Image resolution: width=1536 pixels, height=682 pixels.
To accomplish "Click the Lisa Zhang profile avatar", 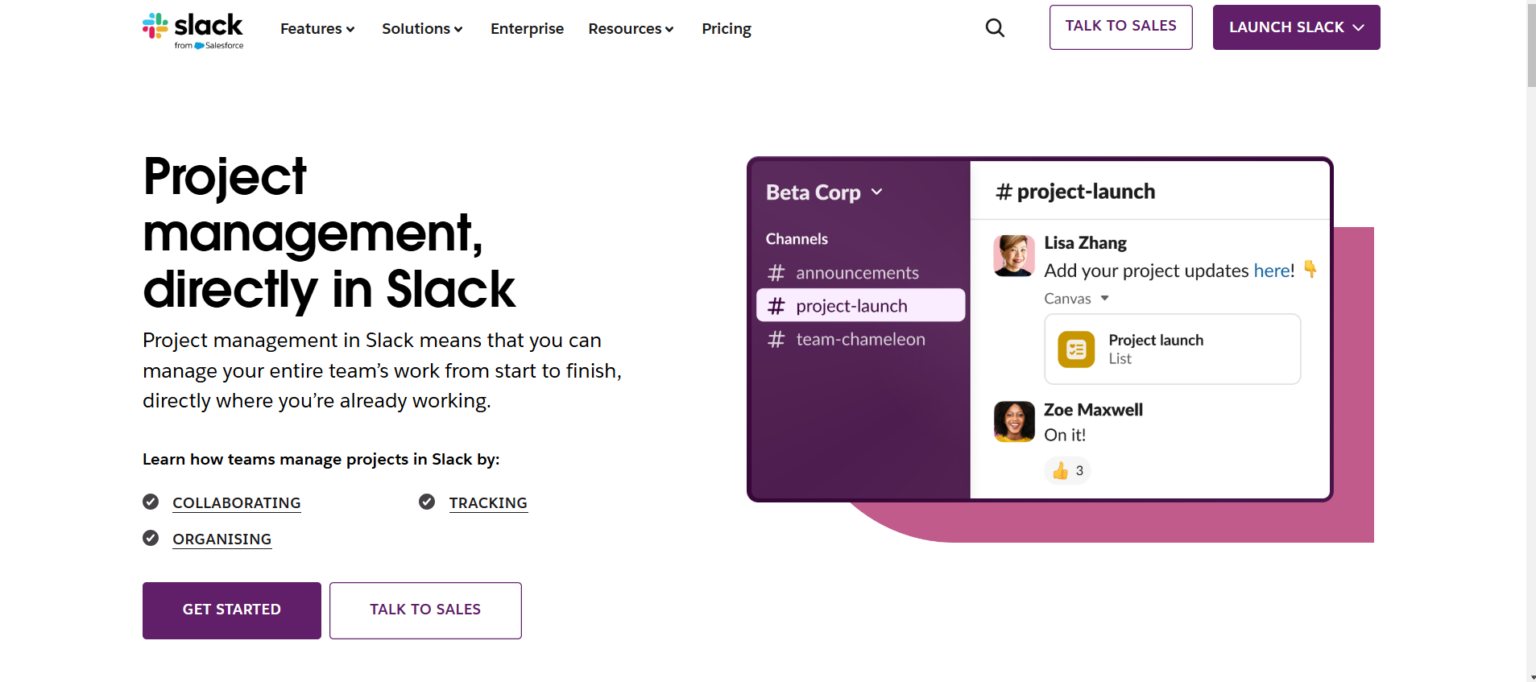I will pos(1014,256).
